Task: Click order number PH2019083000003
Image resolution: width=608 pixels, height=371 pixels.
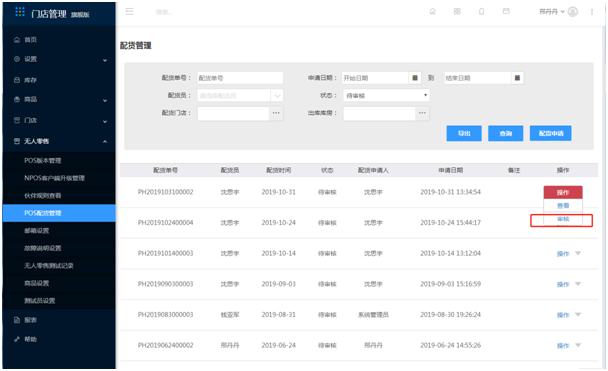Action: click(x=166, y=314)
